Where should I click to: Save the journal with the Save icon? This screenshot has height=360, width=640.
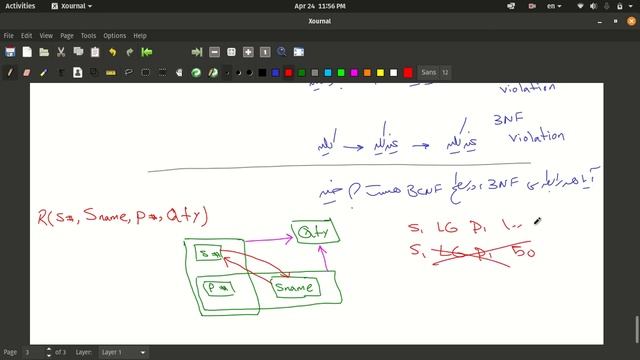(10, 52)
